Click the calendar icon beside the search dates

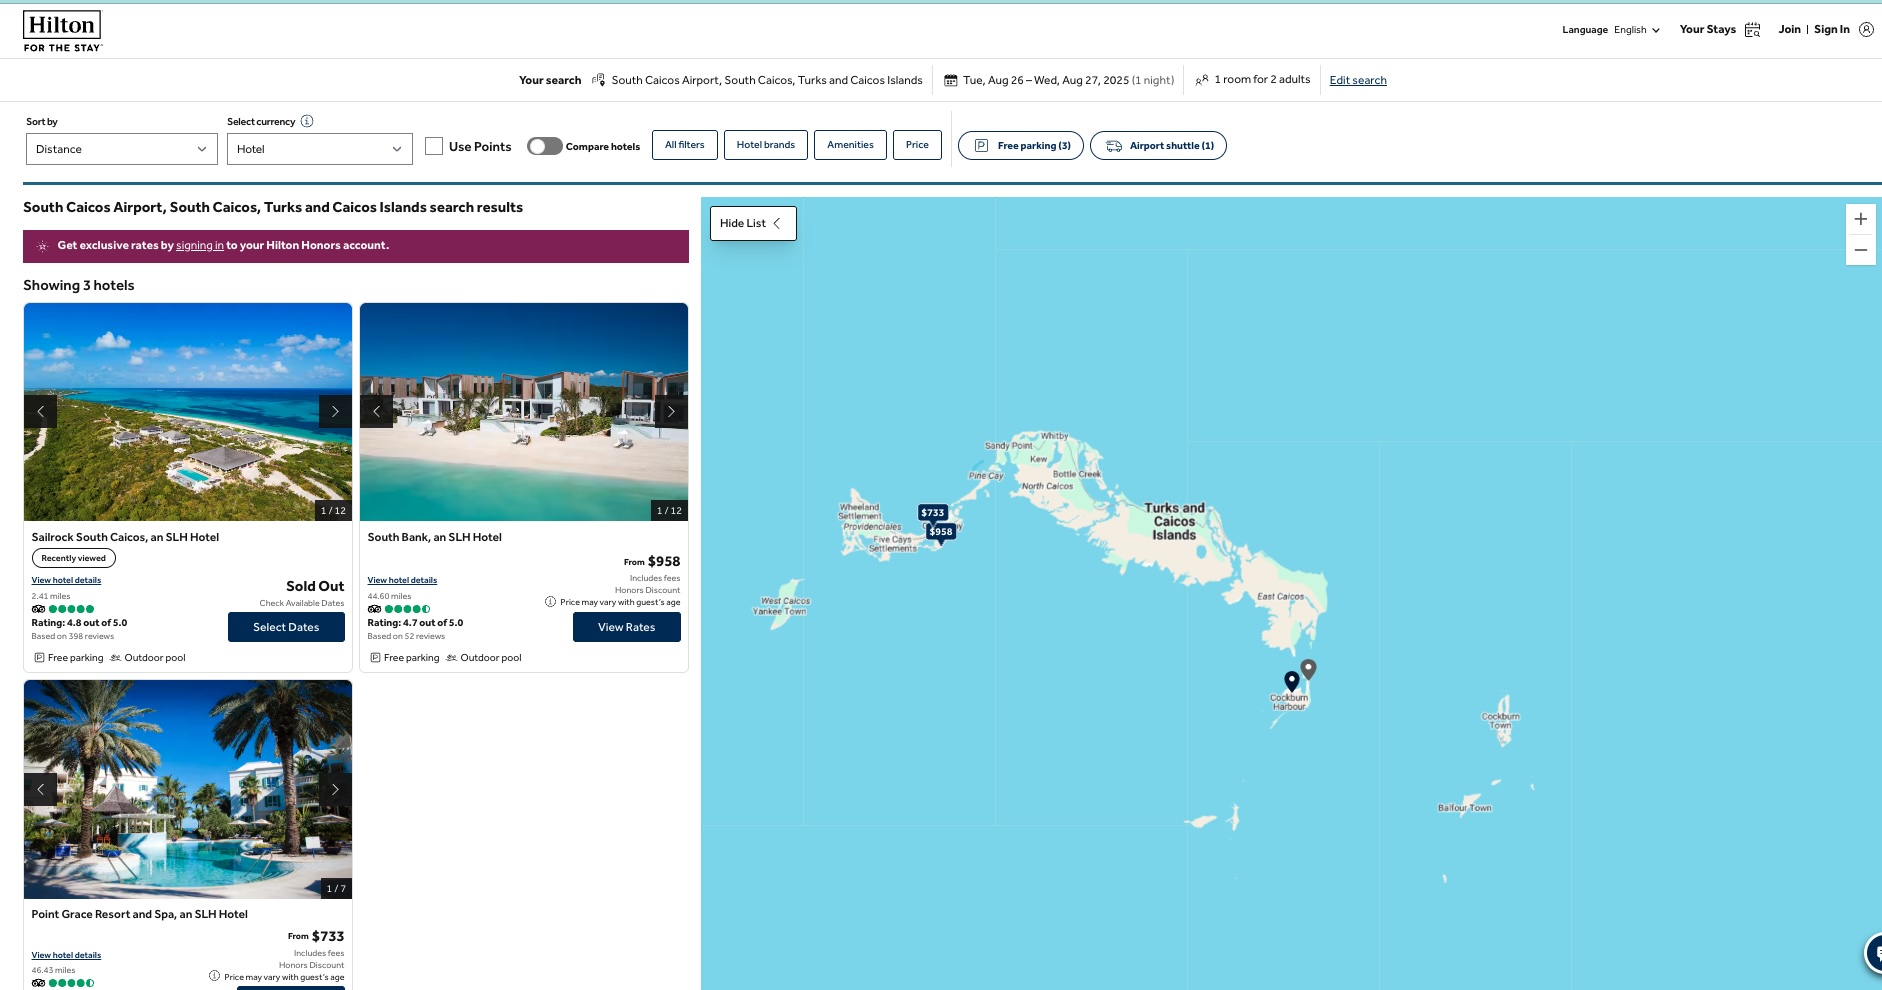pyautogui.click(x=951, y=80)
